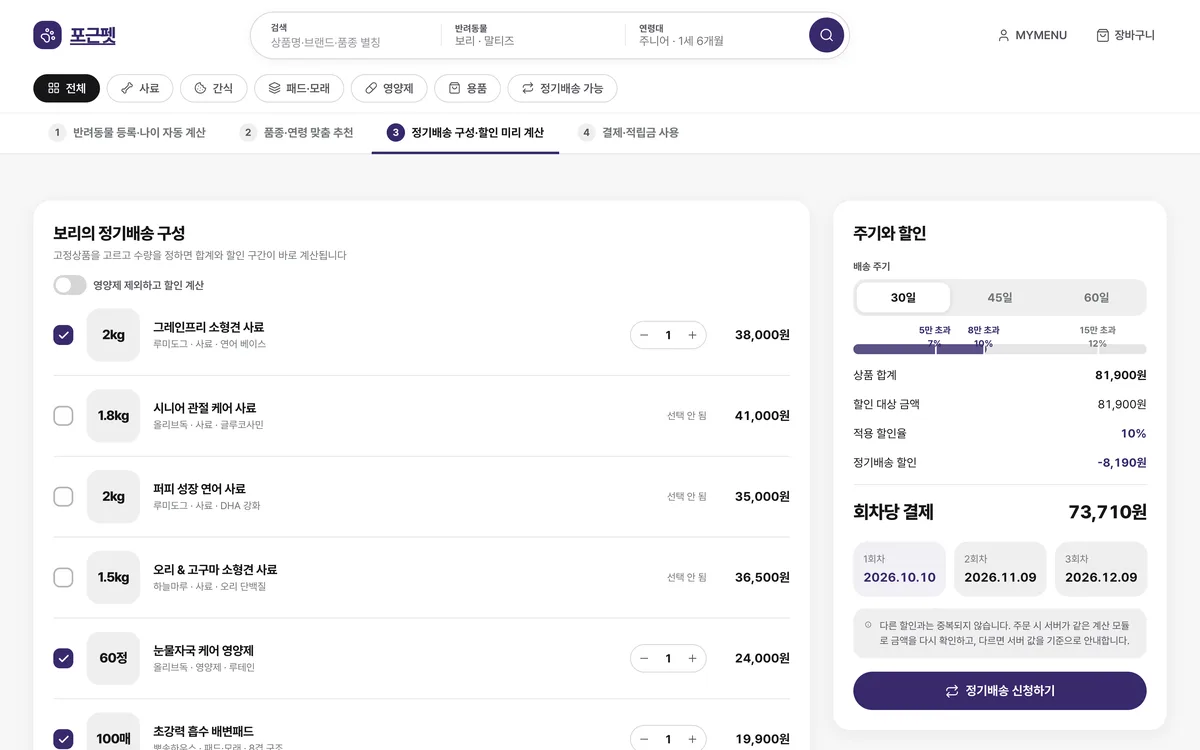Click 눈물자국 케어 영양제 product name
The width and height of the screenshot is (1200, 750).
pyautogui.click(x=203, y=650)
